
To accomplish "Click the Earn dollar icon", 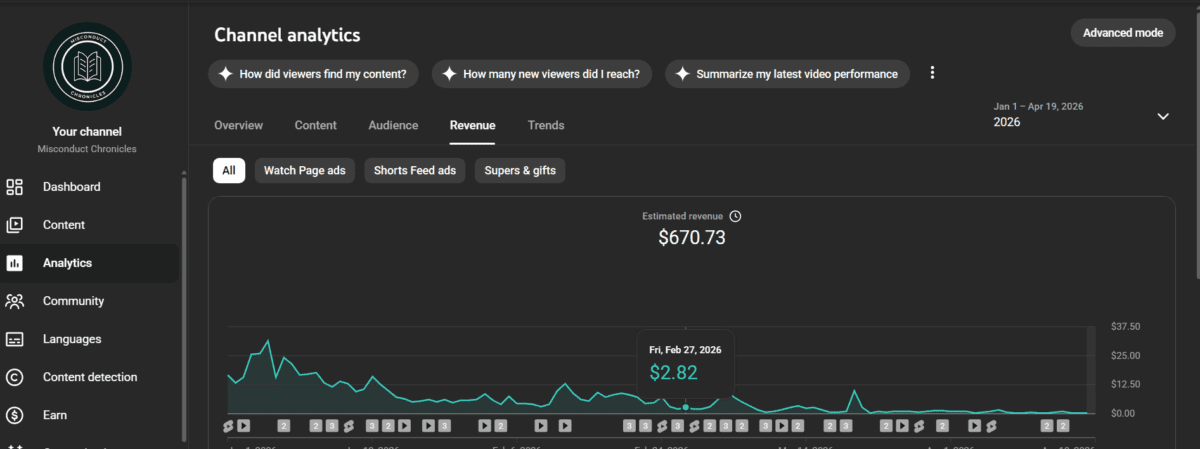I will [15, 415].
